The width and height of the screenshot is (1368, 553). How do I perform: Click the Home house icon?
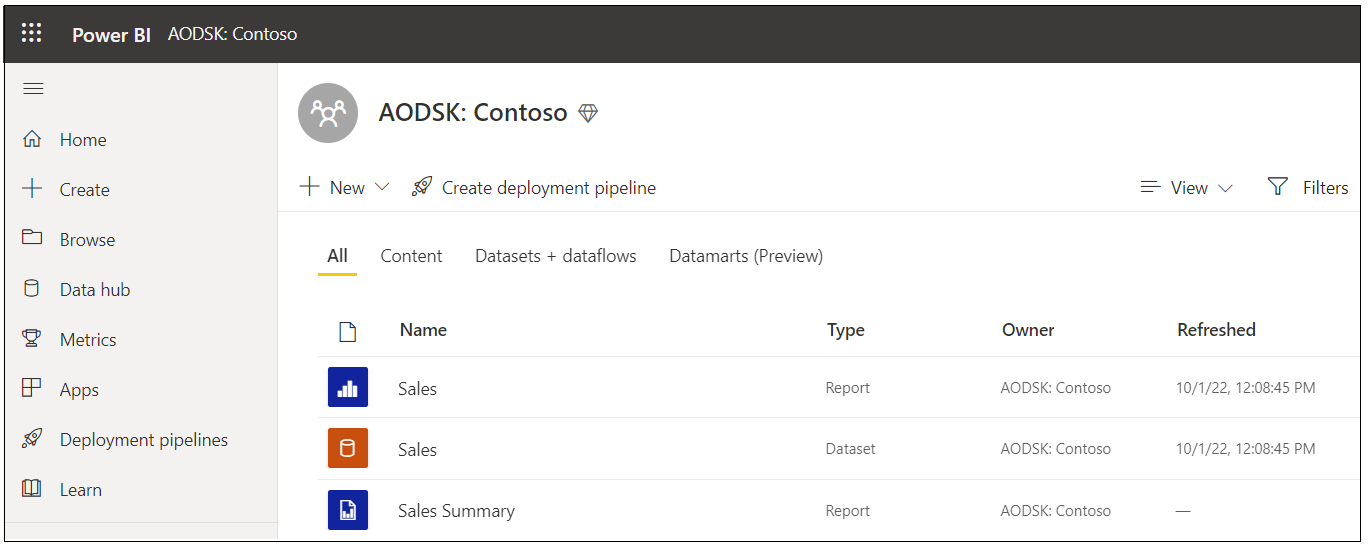click(x=32, y=139)
